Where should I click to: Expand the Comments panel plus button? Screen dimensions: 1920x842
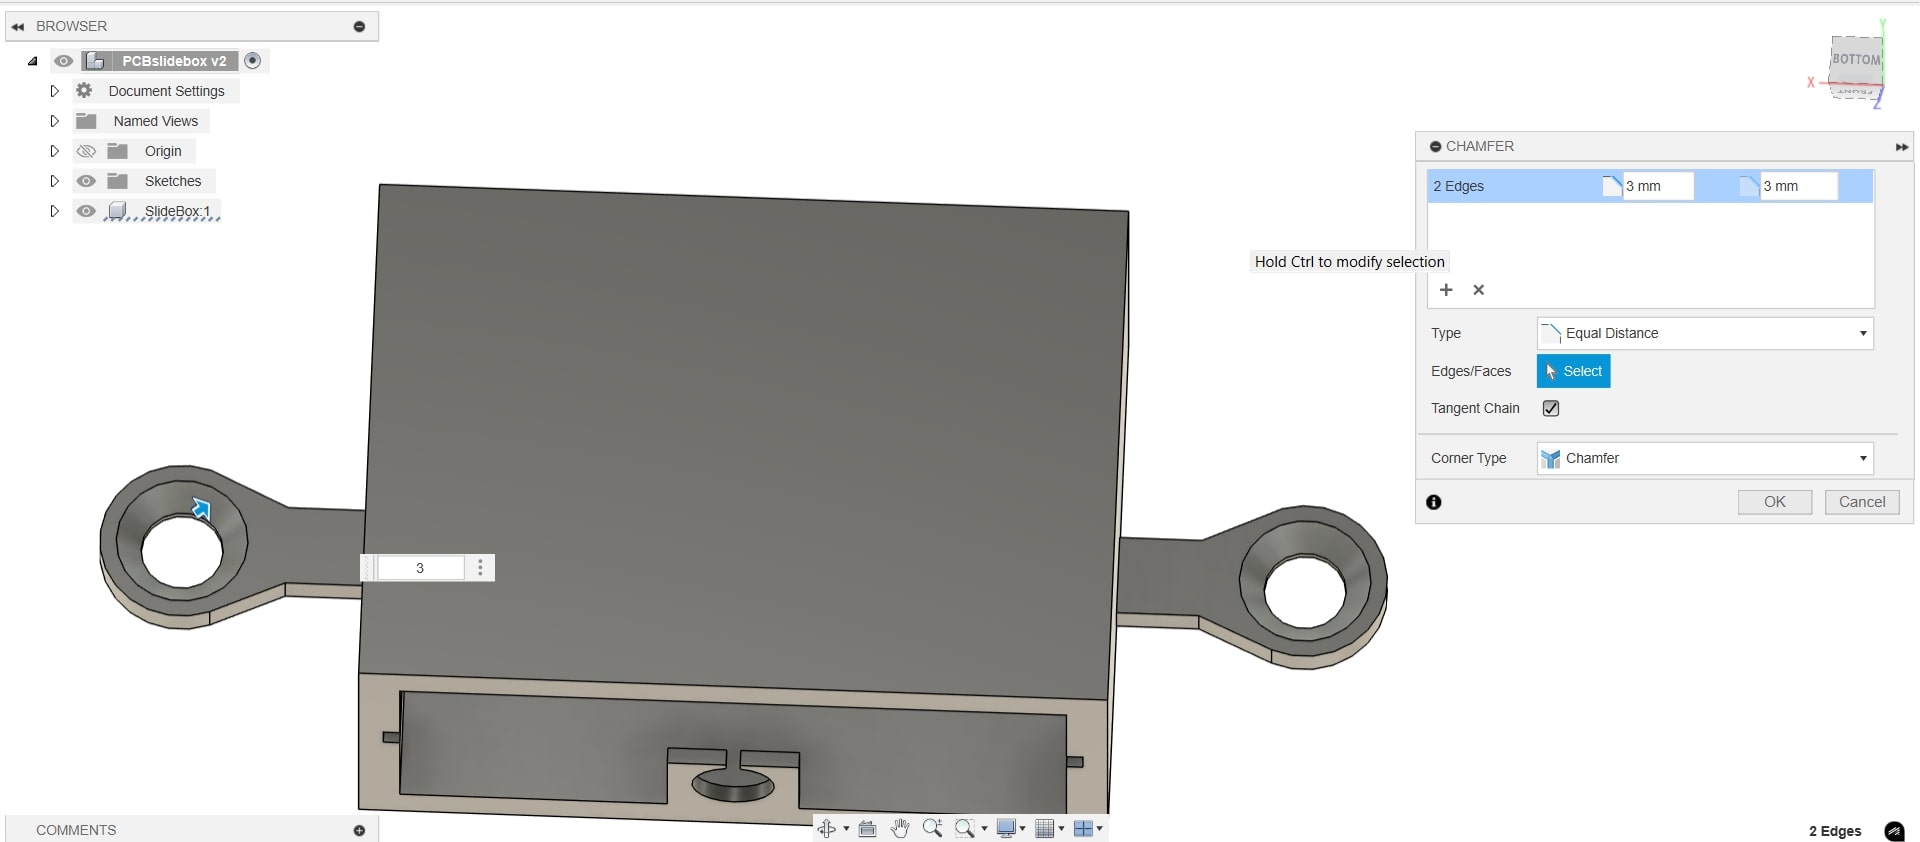pyautogui.click(x=359, y=830)
